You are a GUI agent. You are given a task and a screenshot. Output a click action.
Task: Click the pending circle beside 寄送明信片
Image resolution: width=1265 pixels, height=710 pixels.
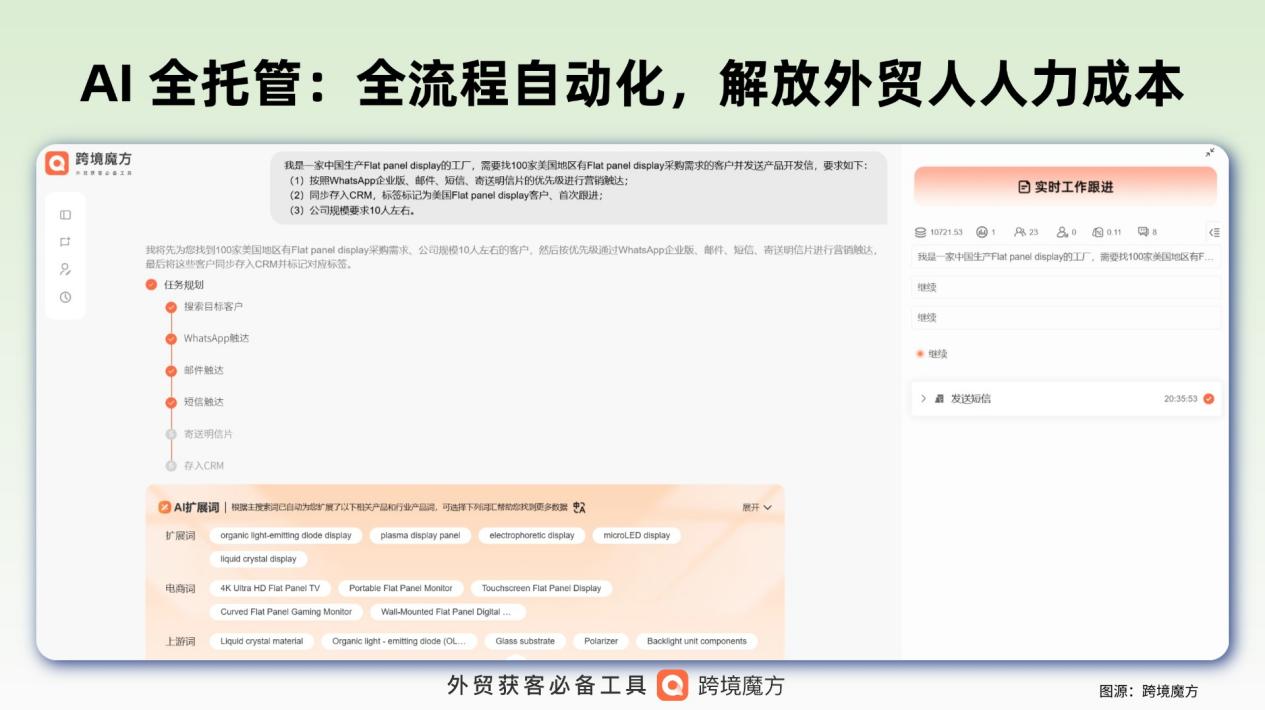(171, 434)
